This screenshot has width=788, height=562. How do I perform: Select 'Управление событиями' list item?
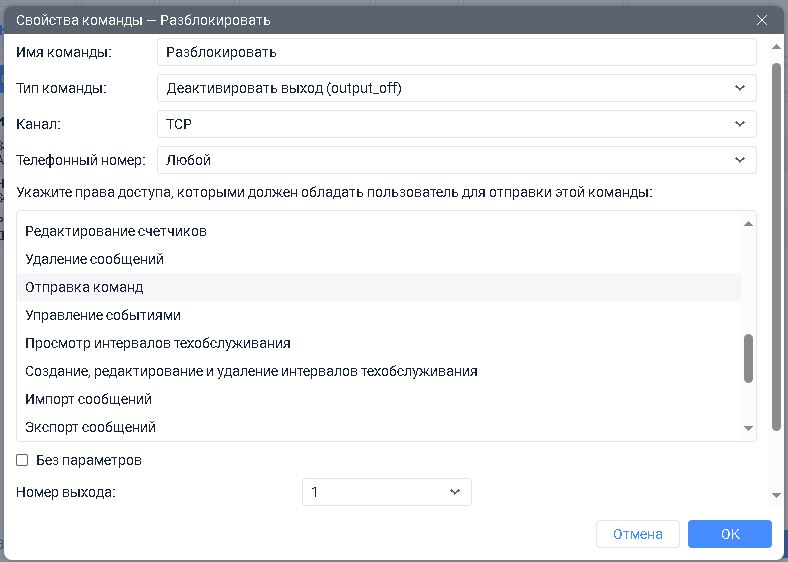[103, 315]
